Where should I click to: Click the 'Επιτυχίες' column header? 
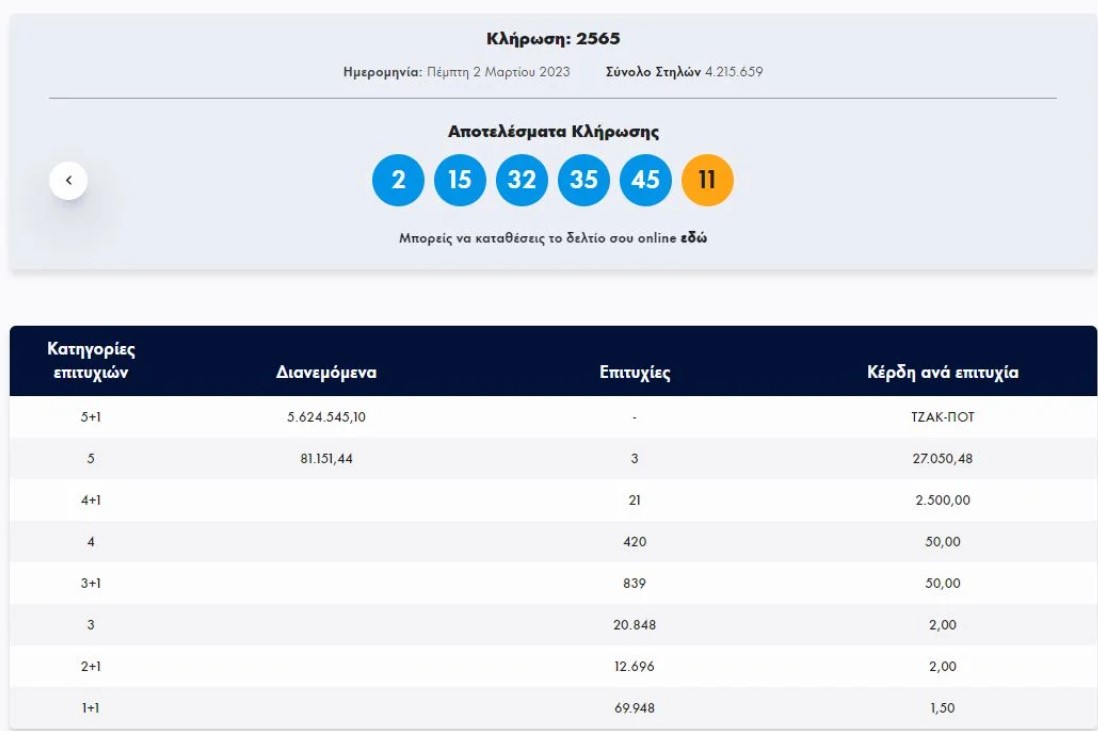click(634, 373)
